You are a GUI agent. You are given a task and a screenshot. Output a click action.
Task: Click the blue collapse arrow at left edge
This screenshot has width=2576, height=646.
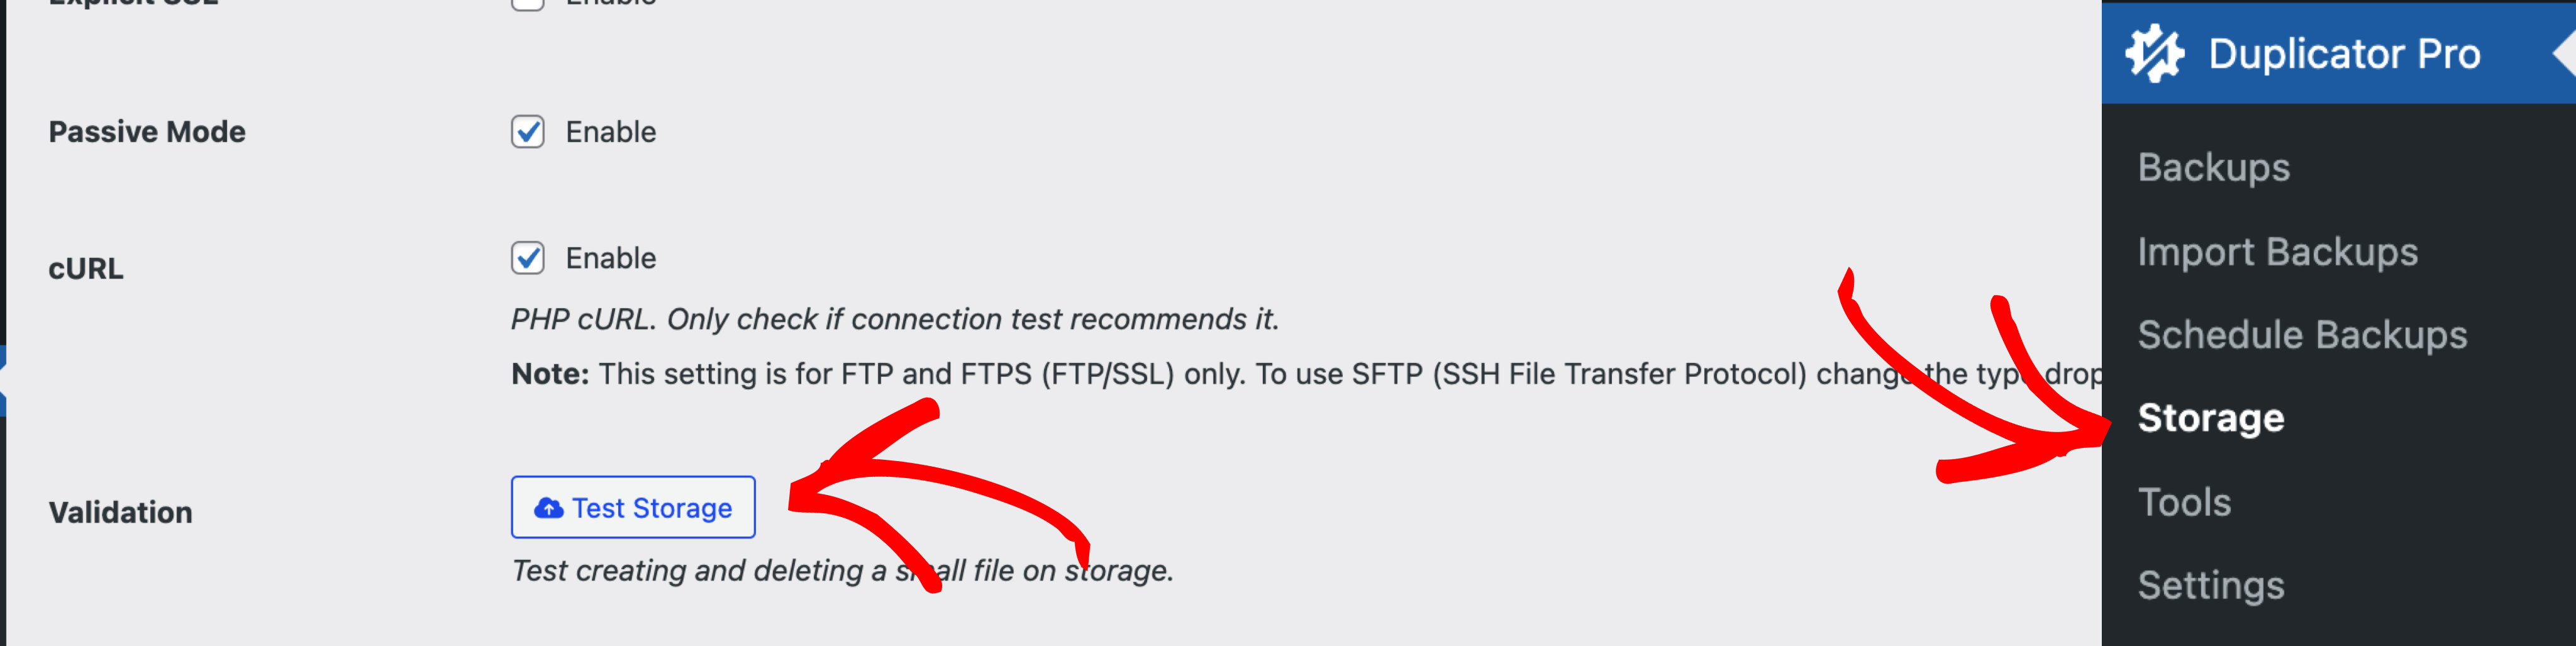(x=3, y=380)
